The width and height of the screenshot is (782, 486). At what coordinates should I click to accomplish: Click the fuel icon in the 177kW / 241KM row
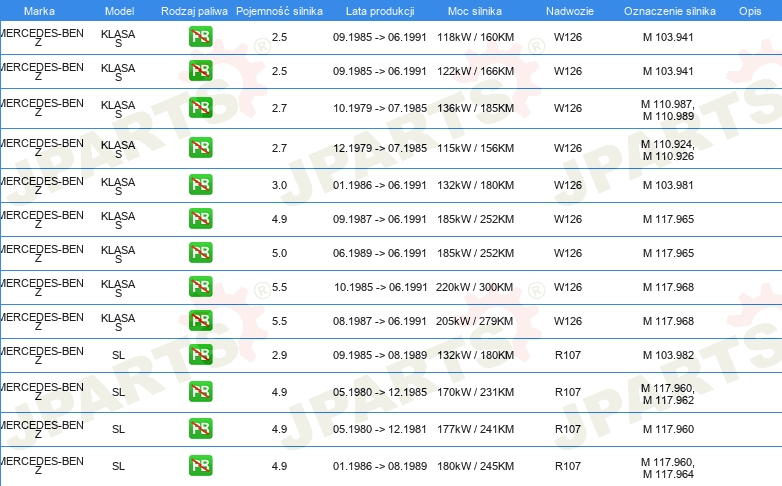[x=200, y=428]
